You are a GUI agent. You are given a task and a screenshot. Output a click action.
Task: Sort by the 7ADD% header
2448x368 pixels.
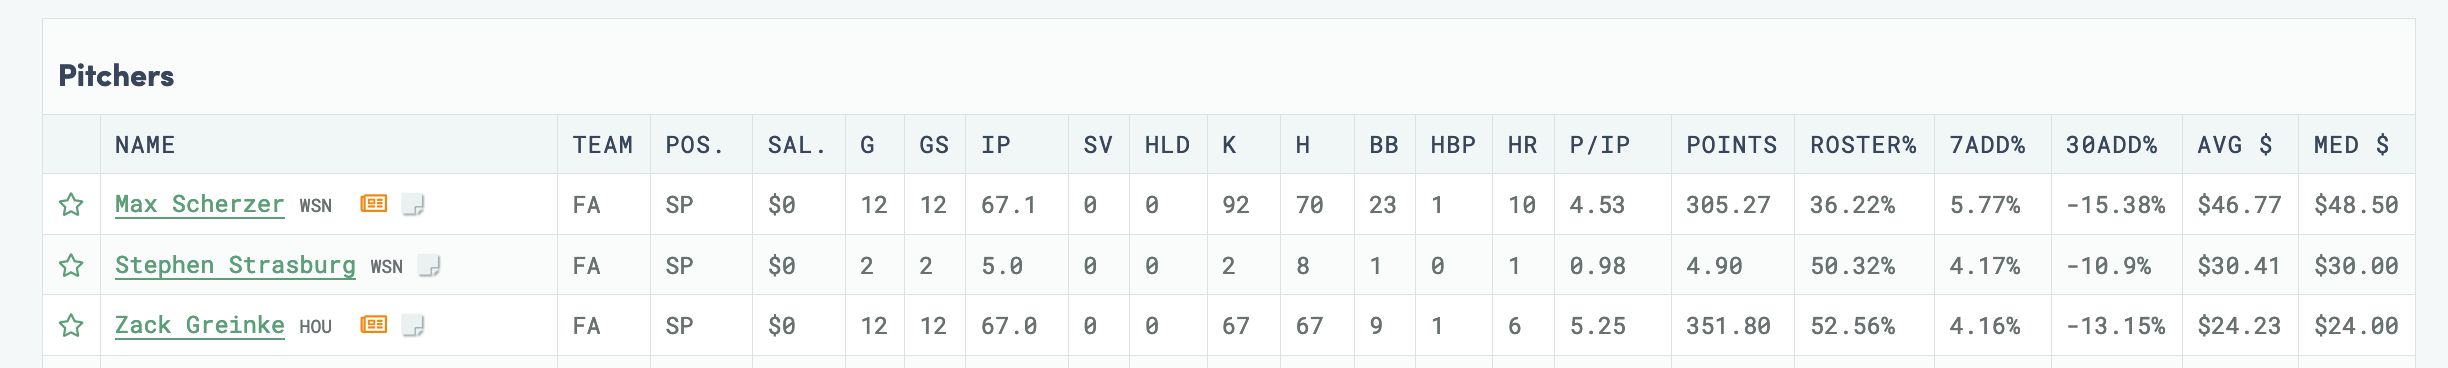pos(1987,145)
